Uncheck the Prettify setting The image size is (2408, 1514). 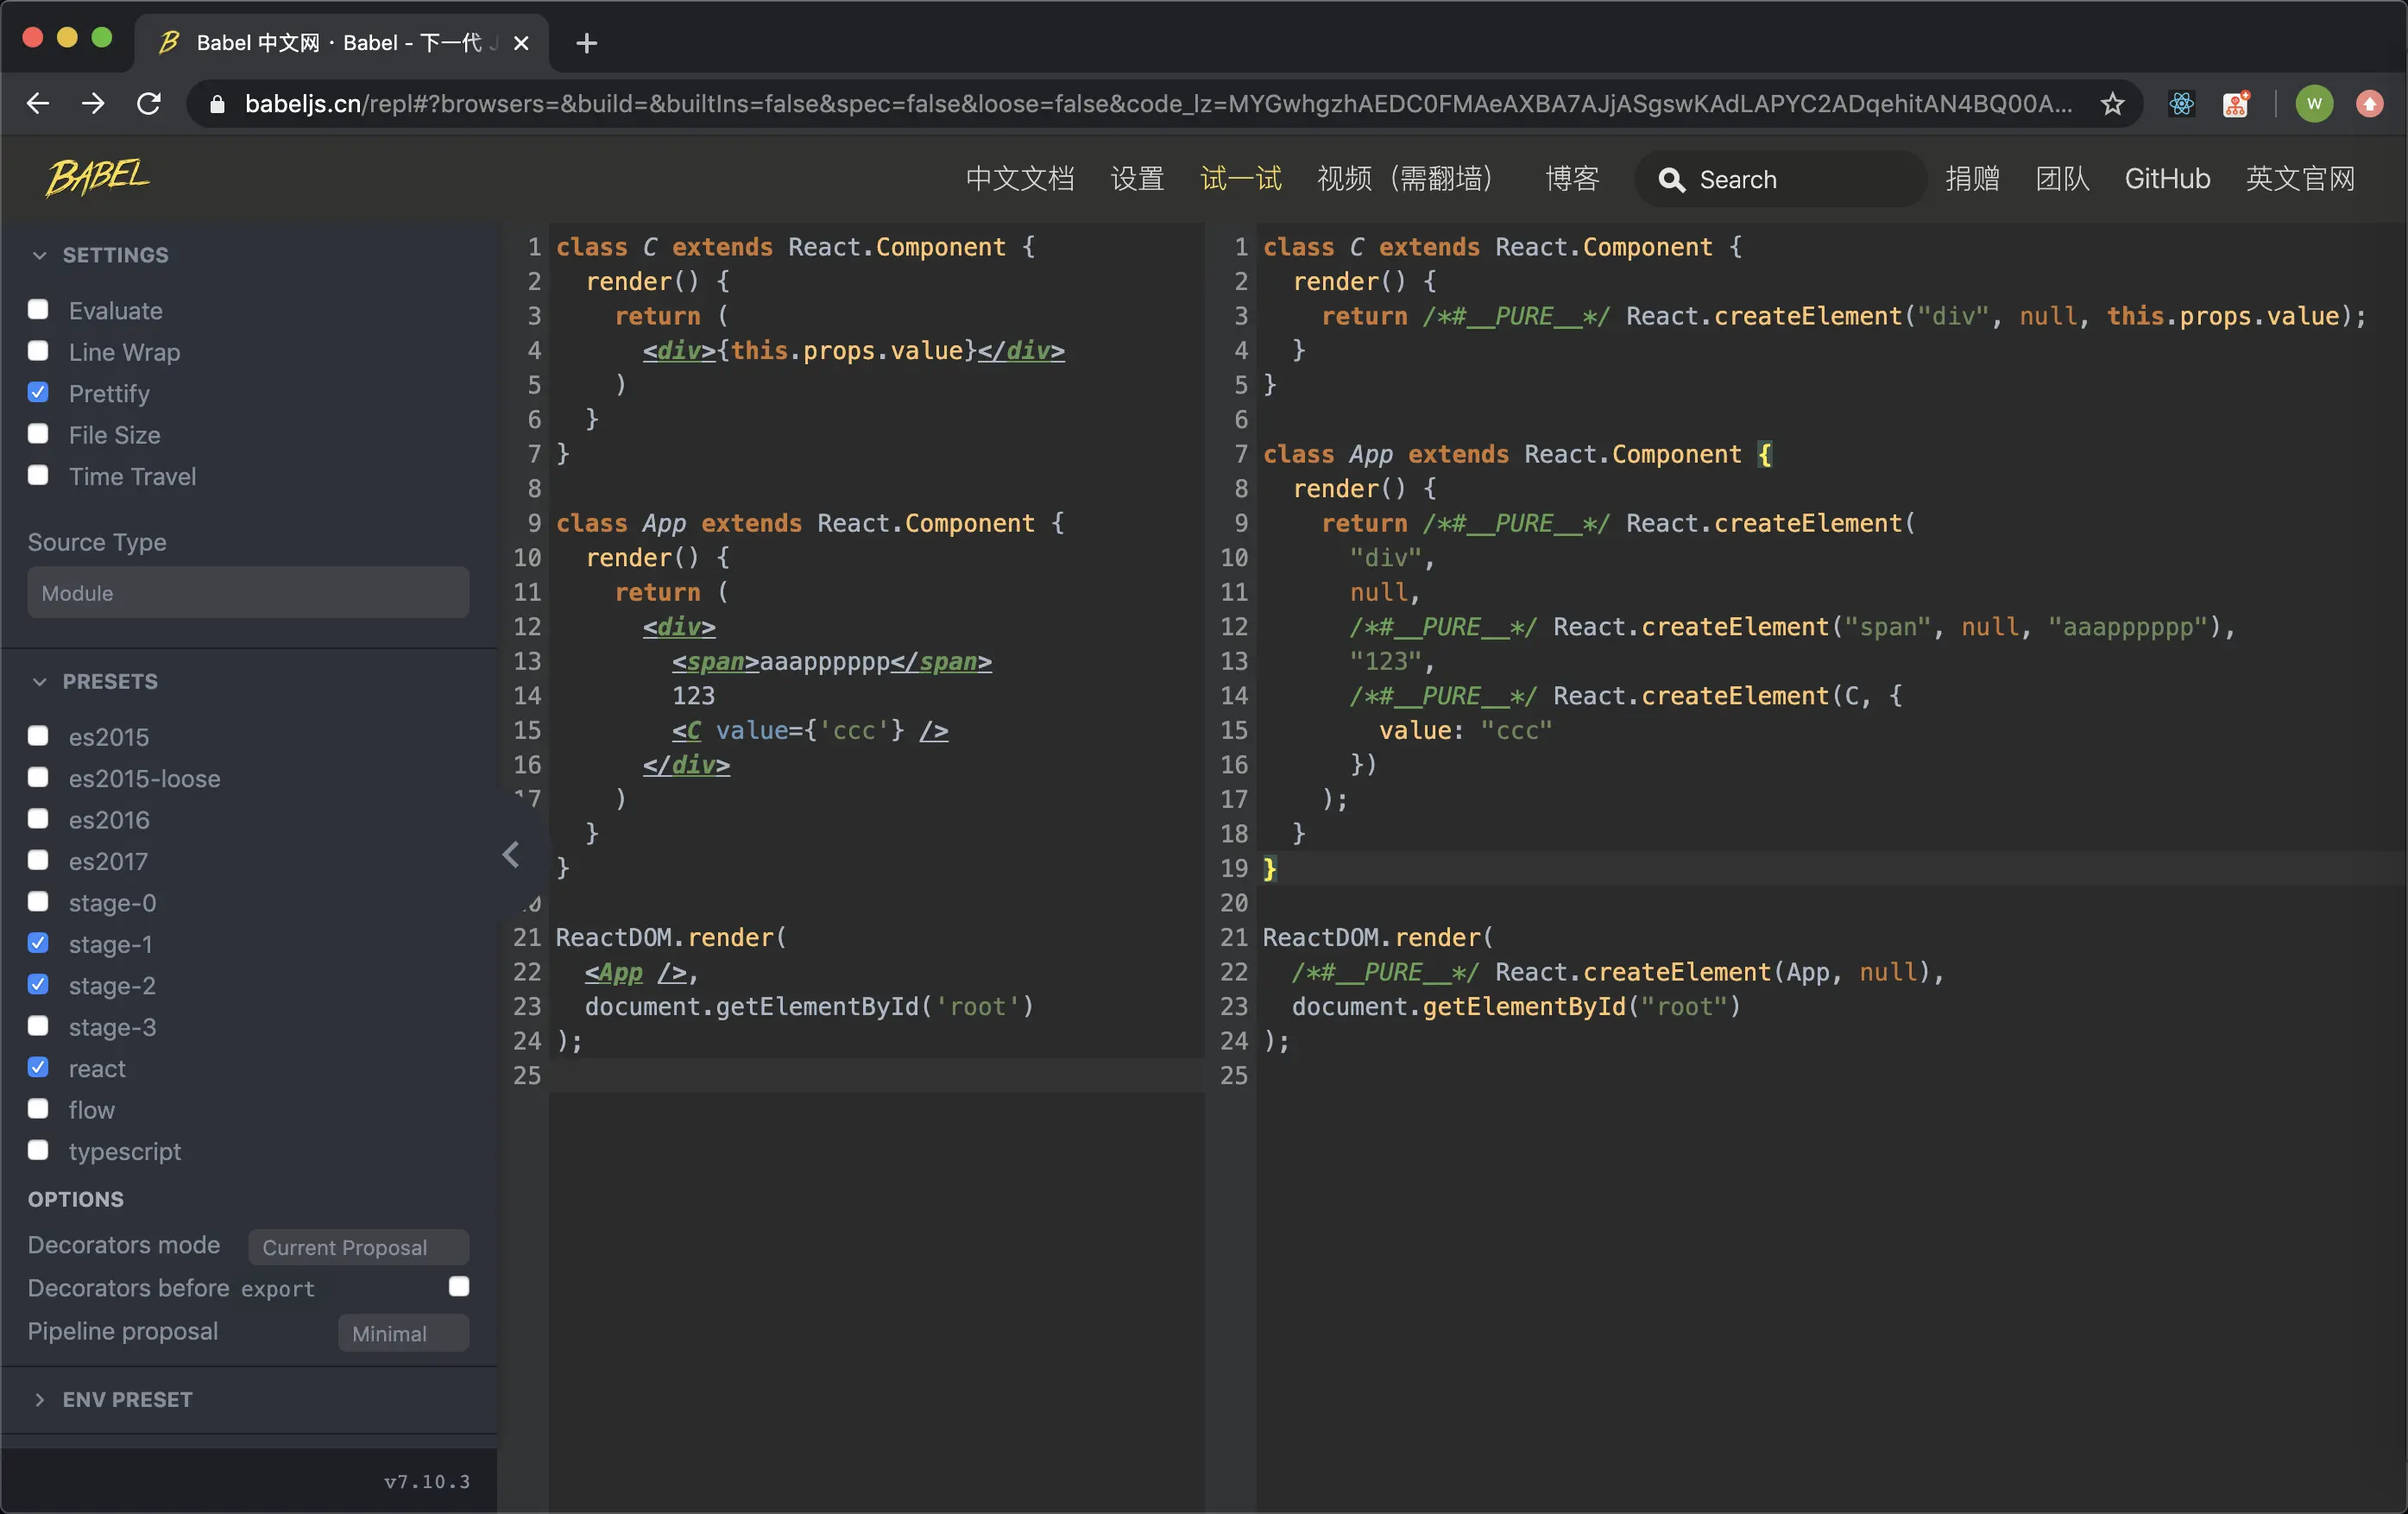click(38, 393)
